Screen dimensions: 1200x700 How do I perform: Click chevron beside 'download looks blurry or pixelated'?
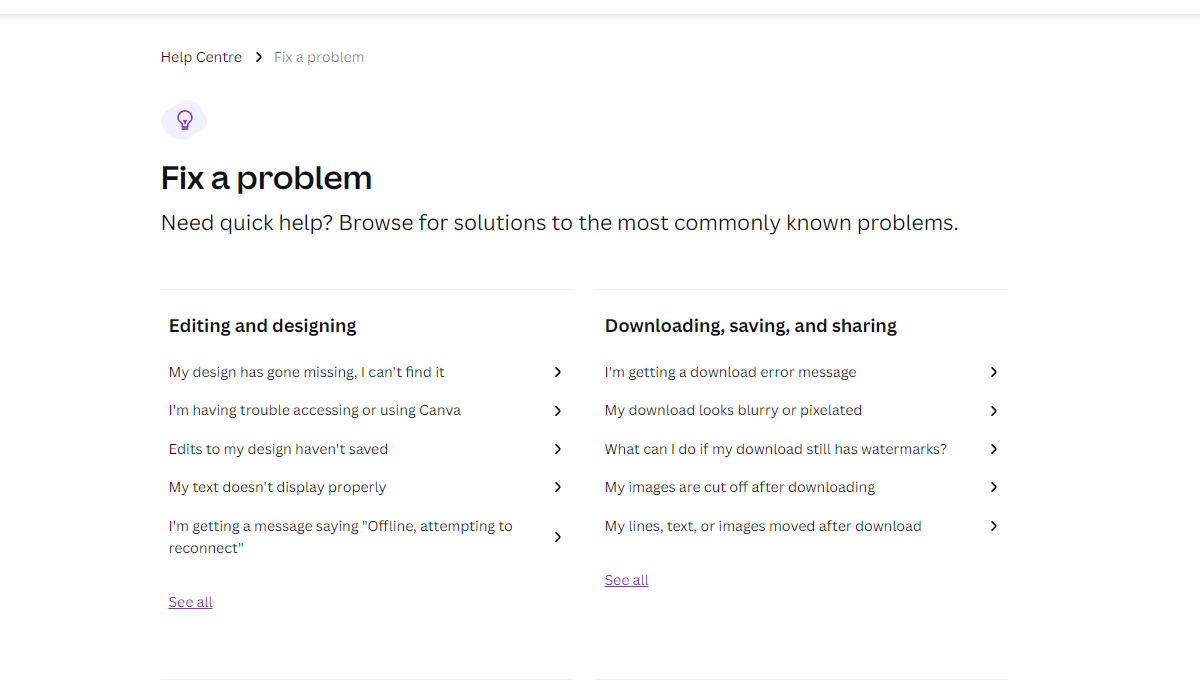(994, 411)
